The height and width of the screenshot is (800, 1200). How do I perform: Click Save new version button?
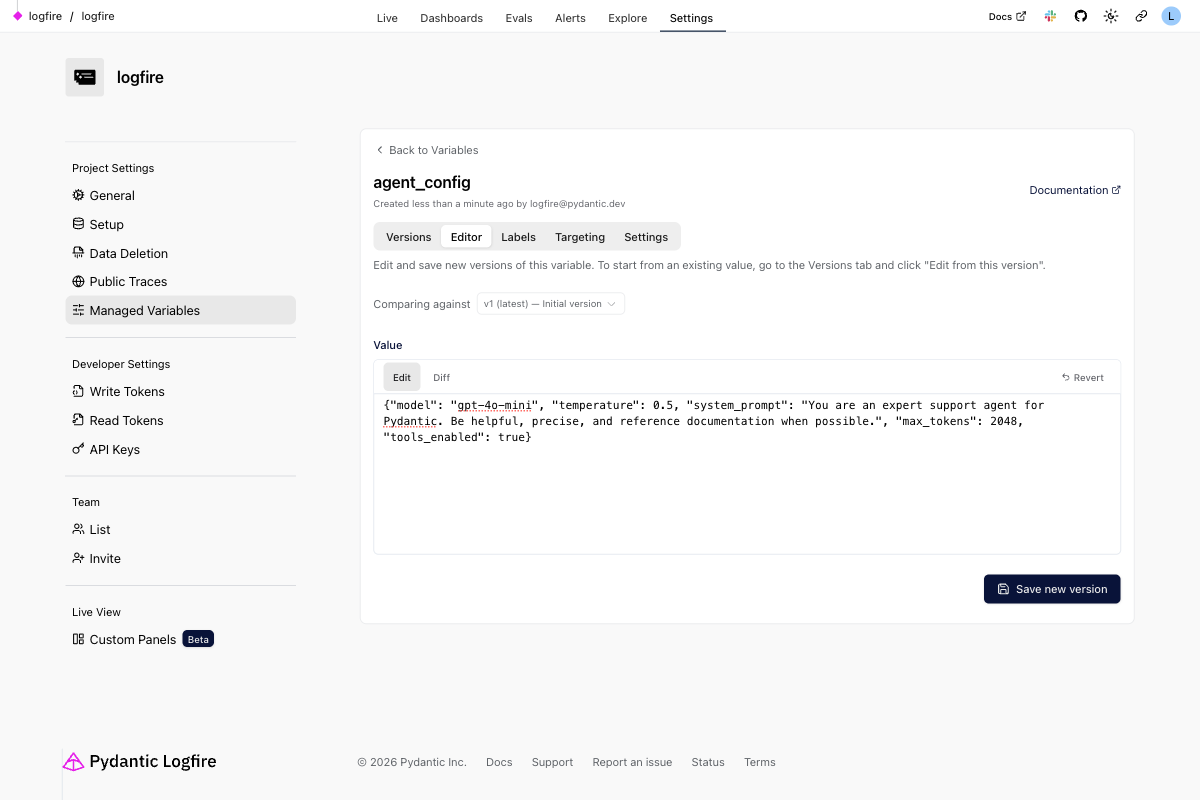tap(1052, 589)
